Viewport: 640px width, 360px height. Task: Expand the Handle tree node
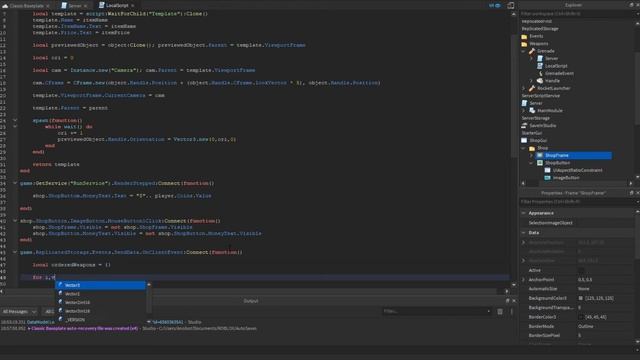tap(531, 81)
